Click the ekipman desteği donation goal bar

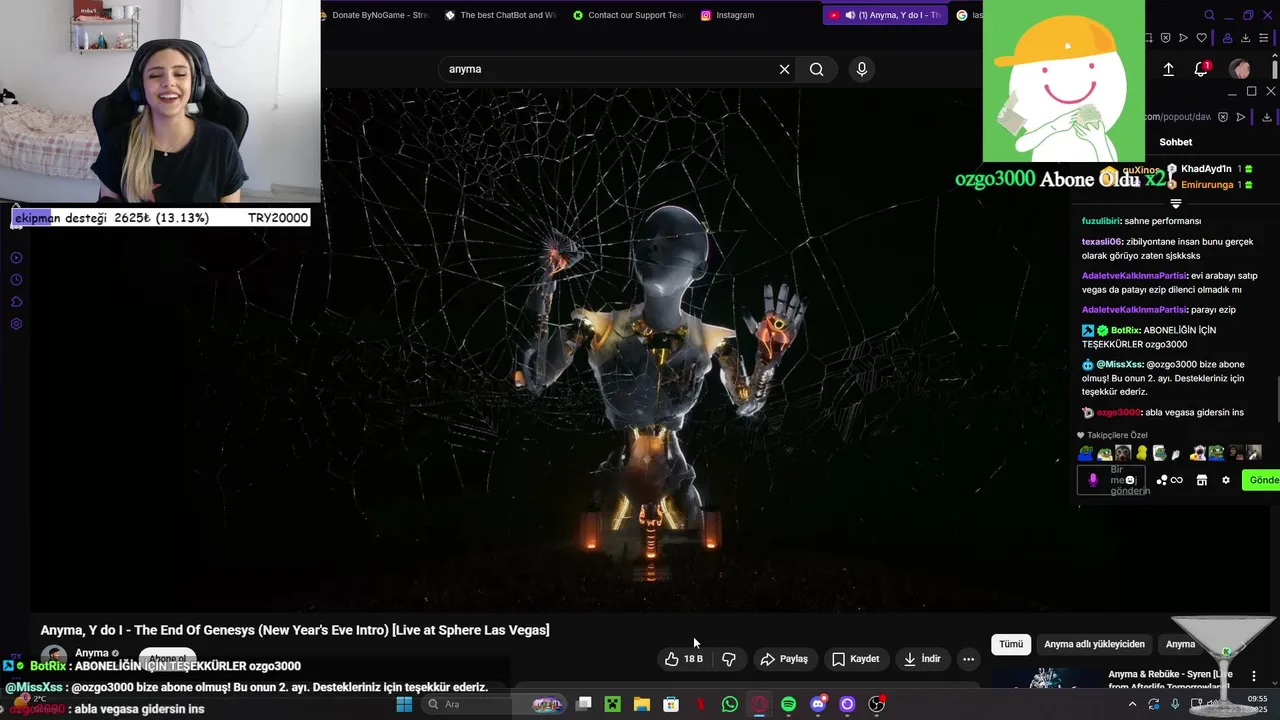161,218
